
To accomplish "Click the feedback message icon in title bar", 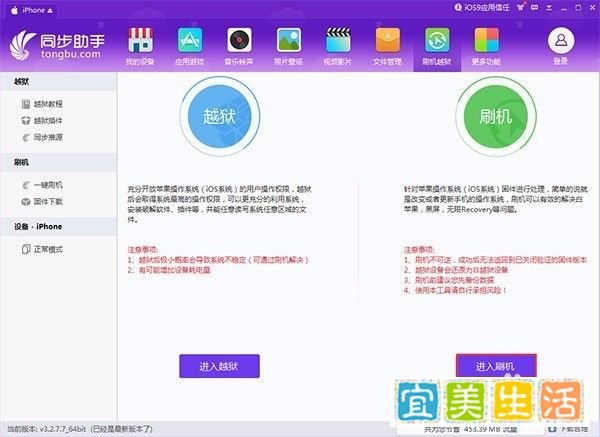I will pyautogui.click(x=535, y=7).
